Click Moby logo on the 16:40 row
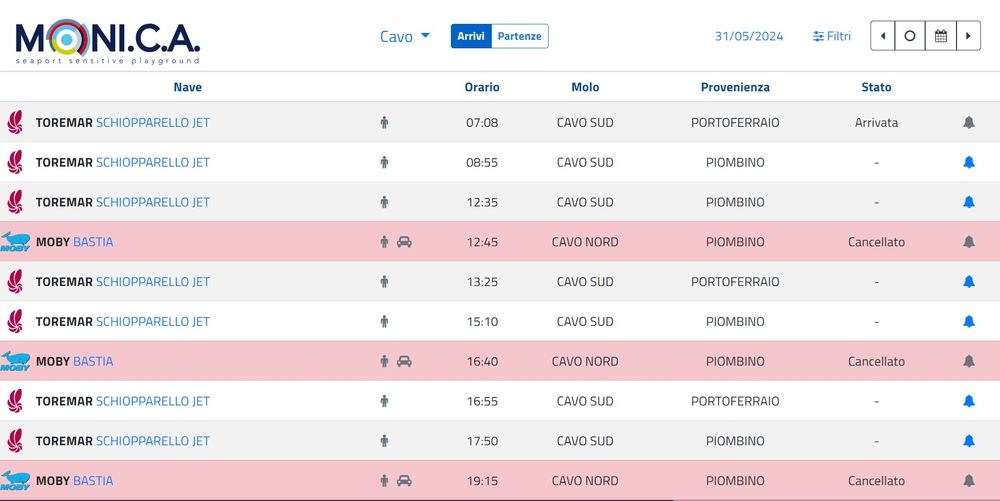 tap(16, 361)
